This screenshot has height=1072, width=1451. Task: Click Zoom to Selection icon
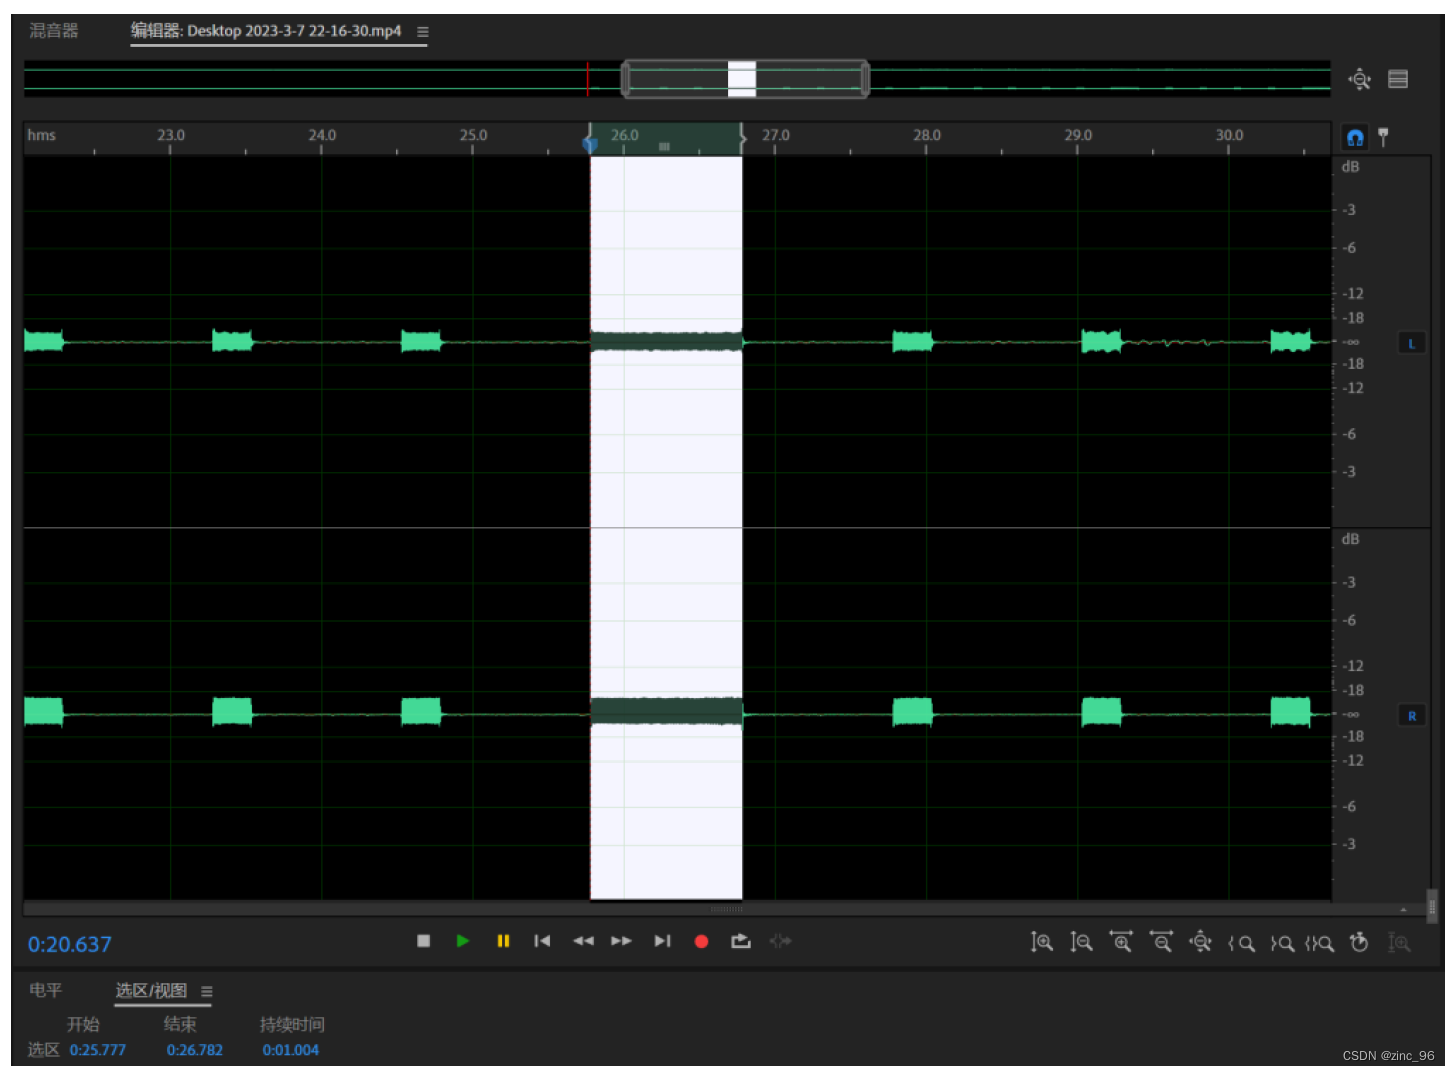click(x=1319, y=943)
